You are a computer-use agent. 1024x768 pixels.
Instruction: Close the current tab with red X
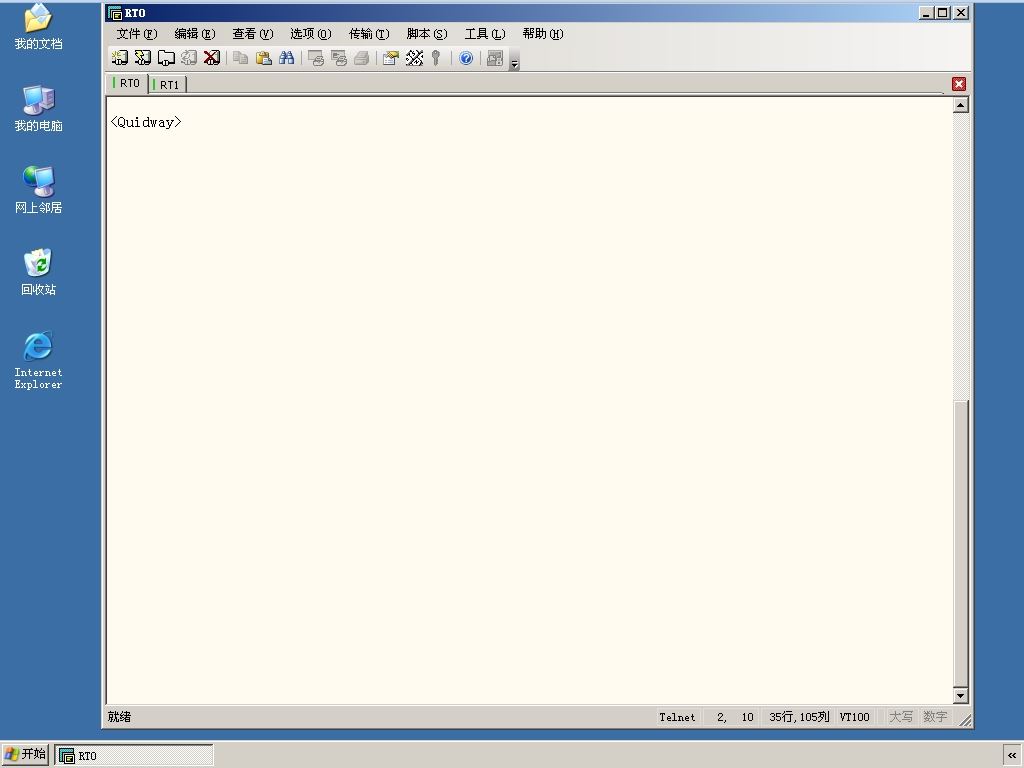(959, 84)
